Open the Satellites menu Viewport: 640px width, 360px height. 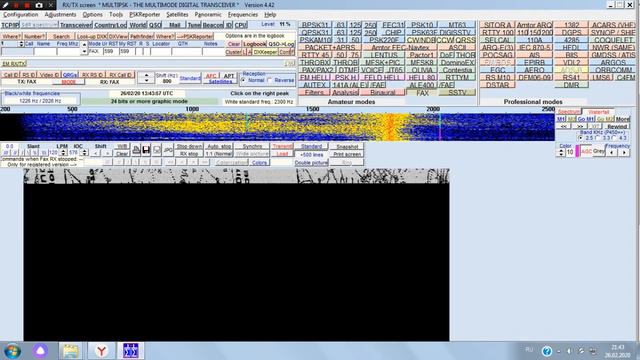(177, 14)
